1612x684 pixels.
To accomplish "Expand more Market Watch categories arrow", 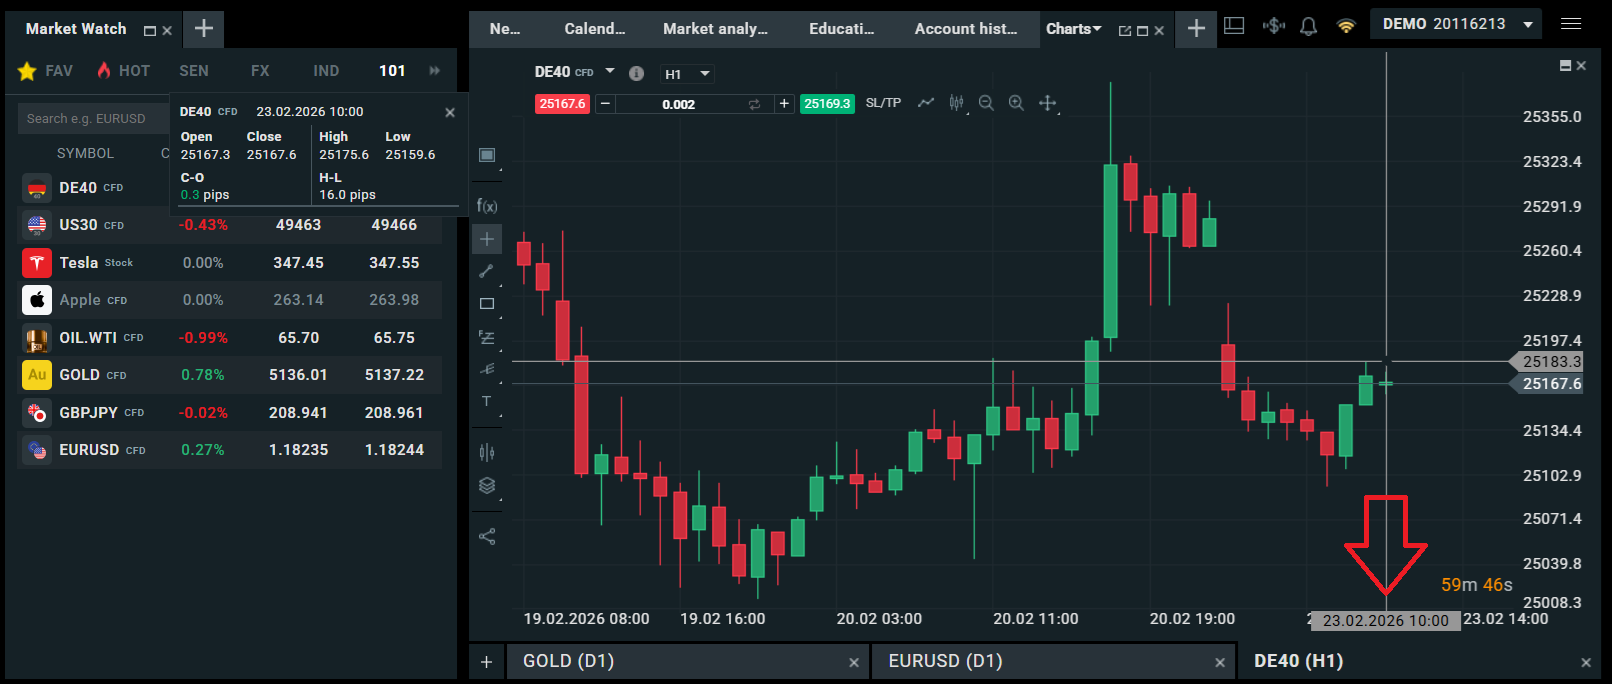I will click(435, 70).
